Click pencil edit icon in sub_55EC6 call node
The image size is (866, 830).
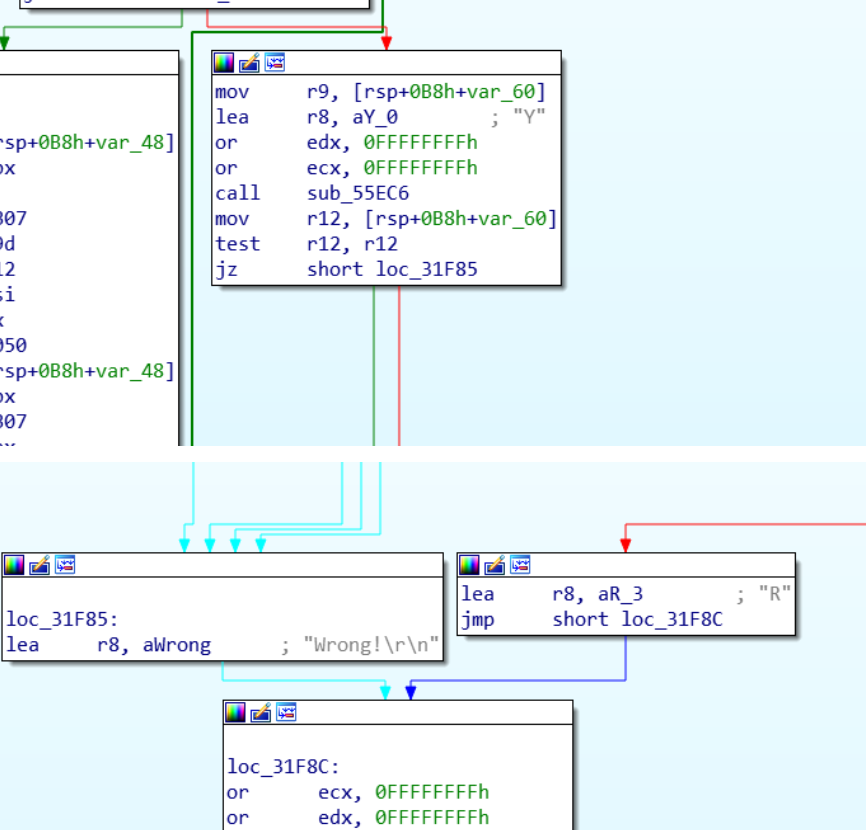249,63
